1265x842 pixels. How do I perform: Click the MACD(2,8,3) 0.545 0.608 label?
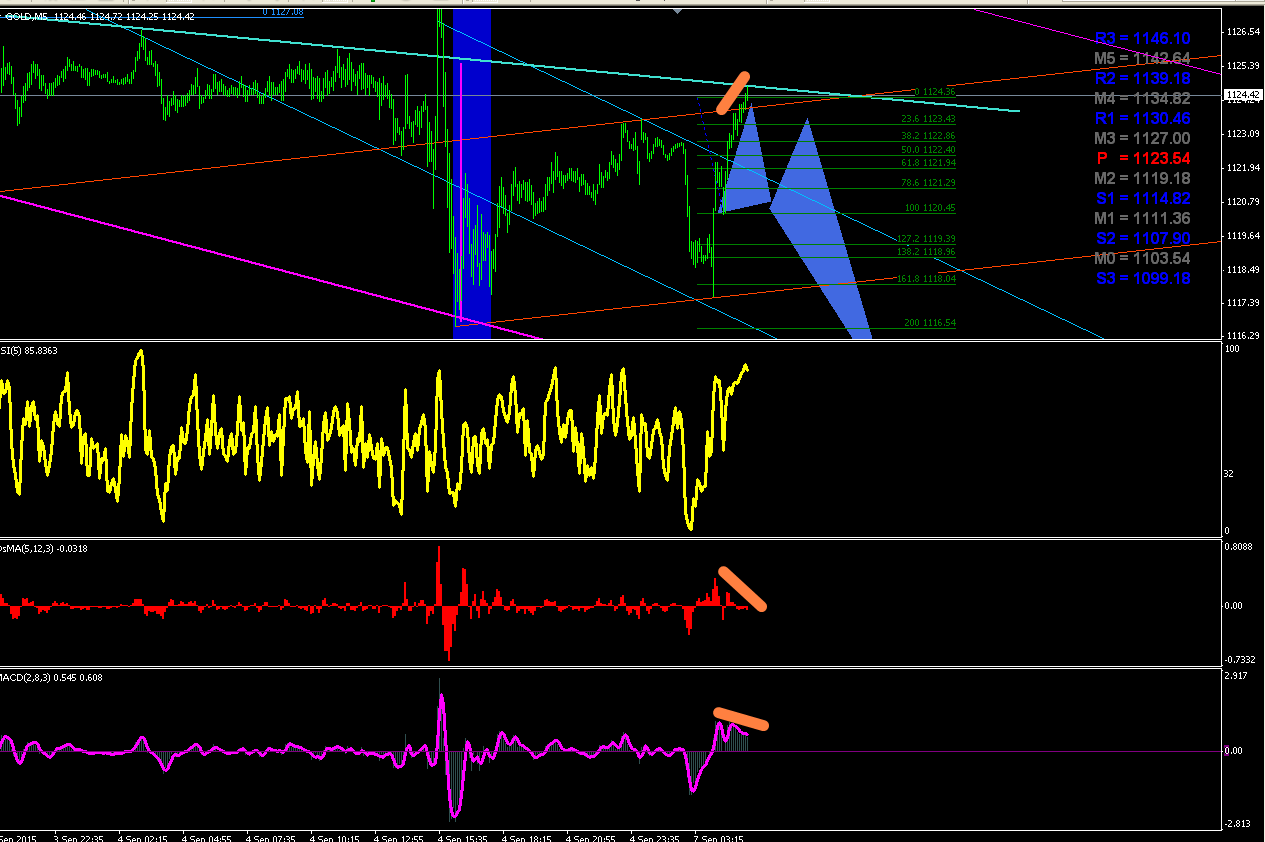51,677
